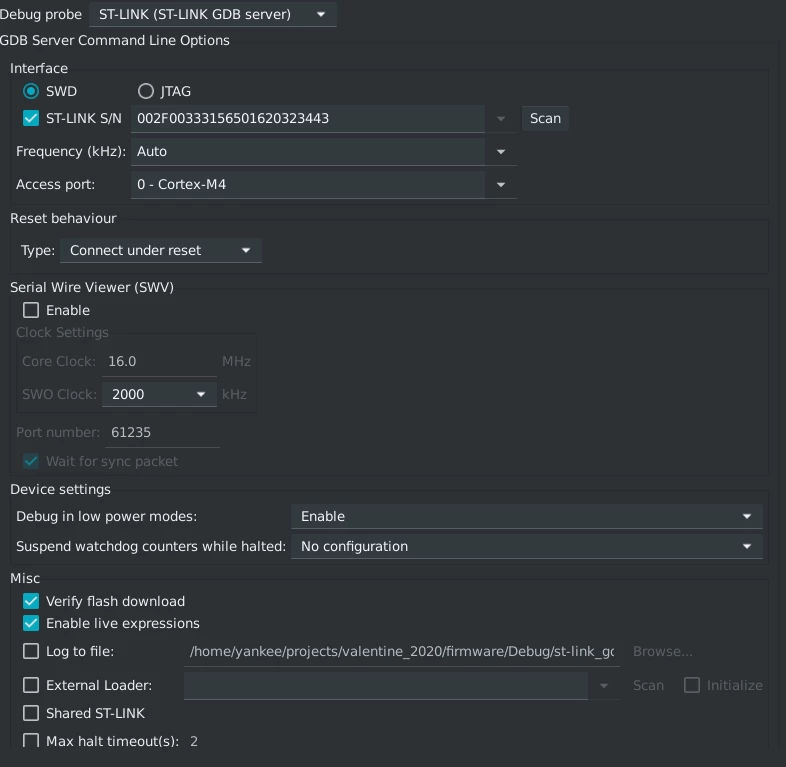Select the JTAG interface radio button
The image size is (786, 767).
point(146,91)
